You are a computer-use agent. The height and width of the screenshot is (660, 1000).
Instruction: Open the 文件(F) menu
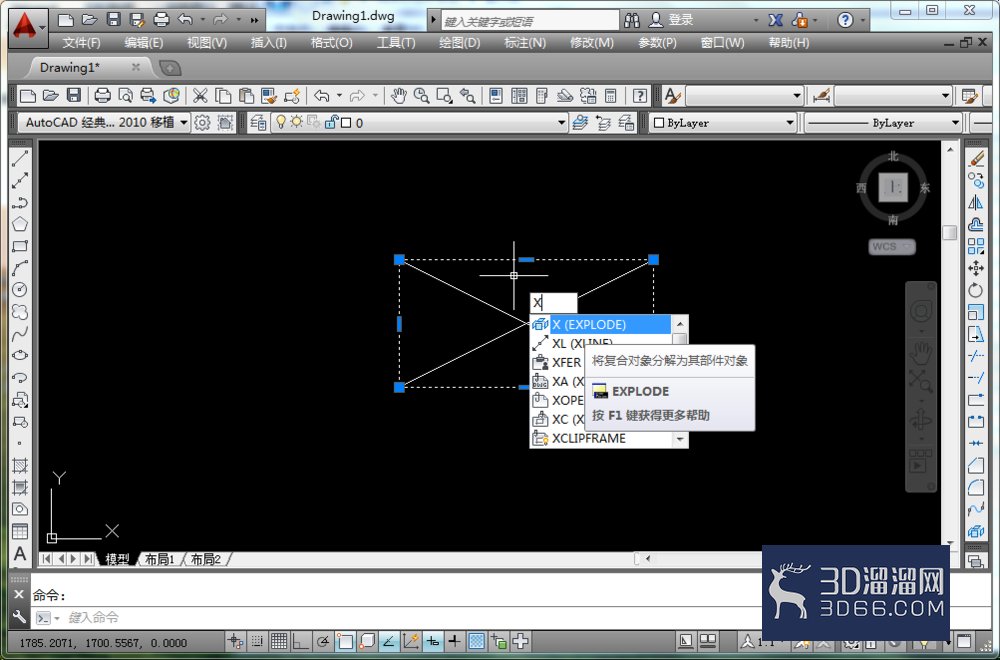tap(81, 43)
